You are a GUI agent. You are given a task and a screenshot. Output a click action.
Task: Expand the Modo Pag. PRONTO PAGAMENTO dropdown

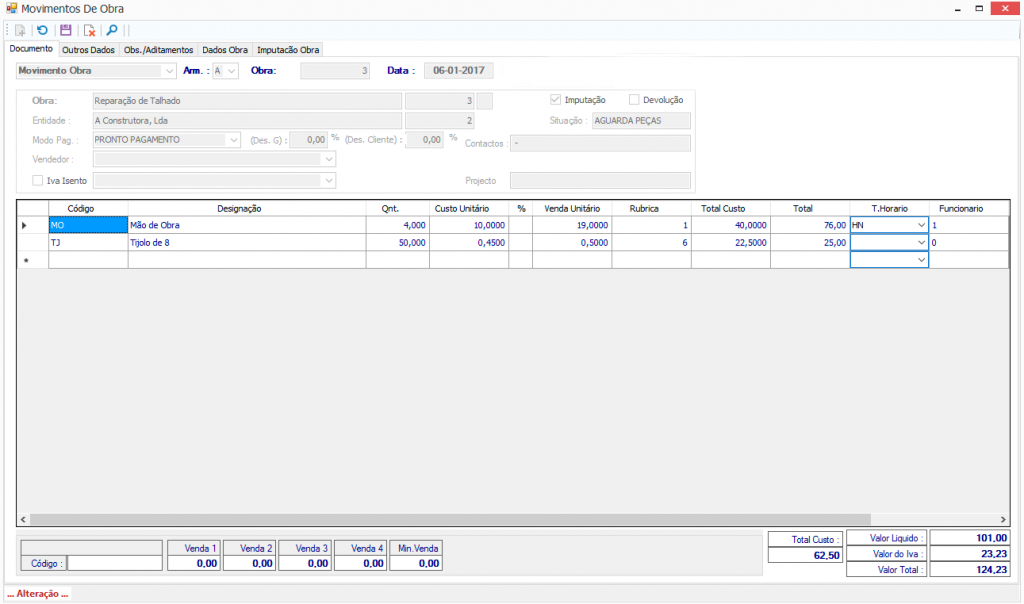[233, 140]
